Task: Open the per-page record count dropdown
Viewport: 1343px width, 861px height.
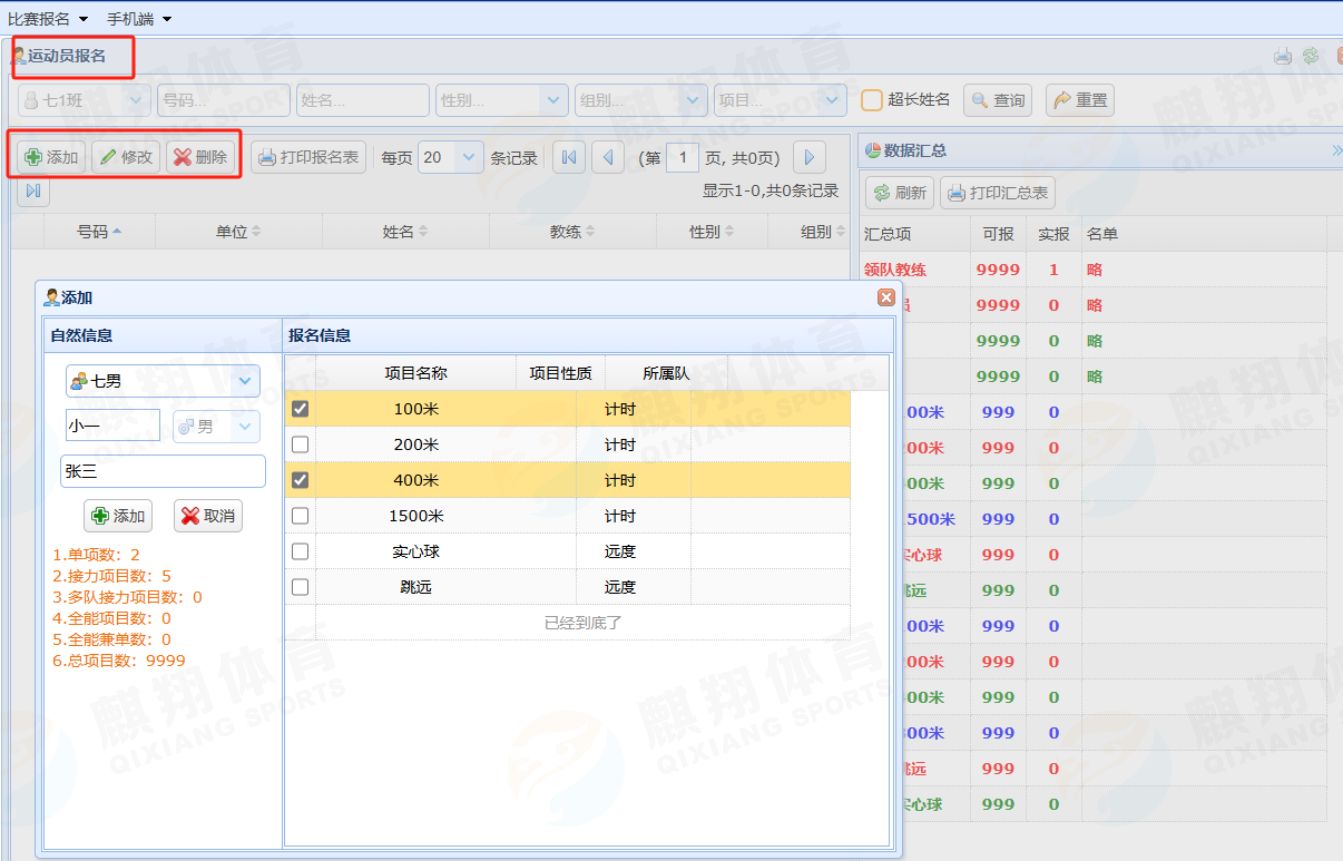Action: tap(467, 157)
